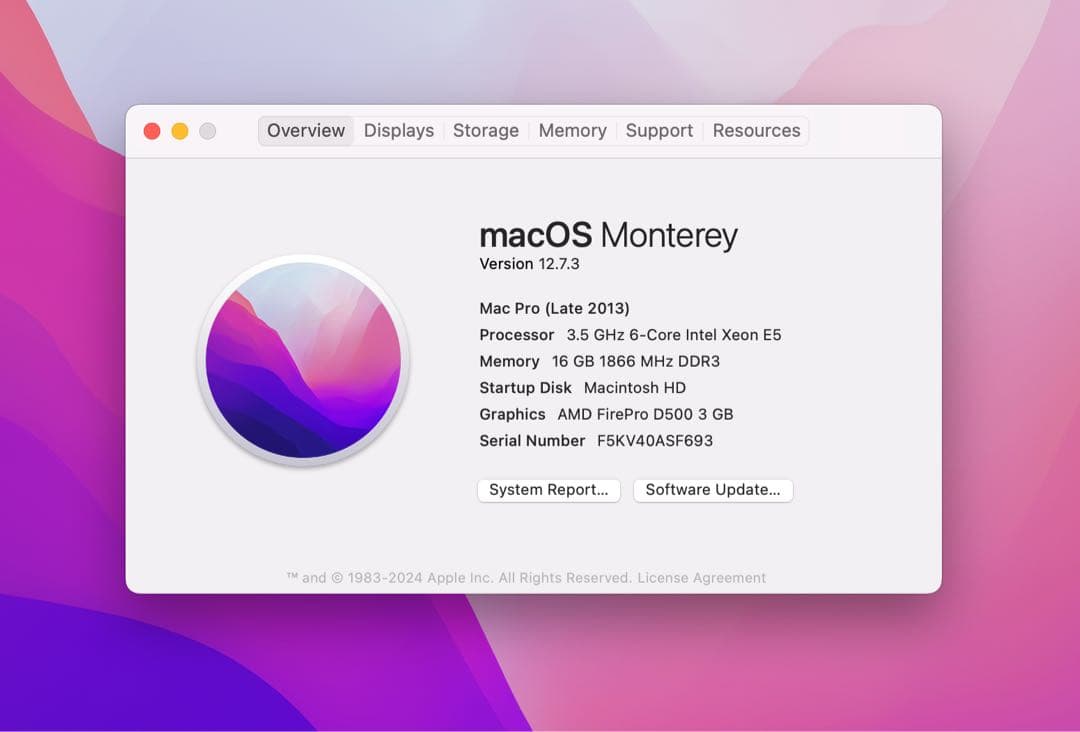Go to the Support tab

click(x=659, y=131)
